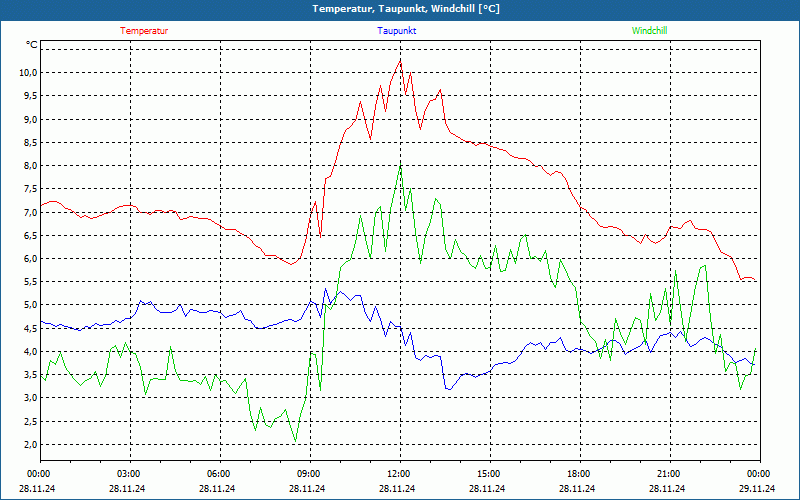
Task: Click the red temperature curve's highest peak
Action: point(400,60)
